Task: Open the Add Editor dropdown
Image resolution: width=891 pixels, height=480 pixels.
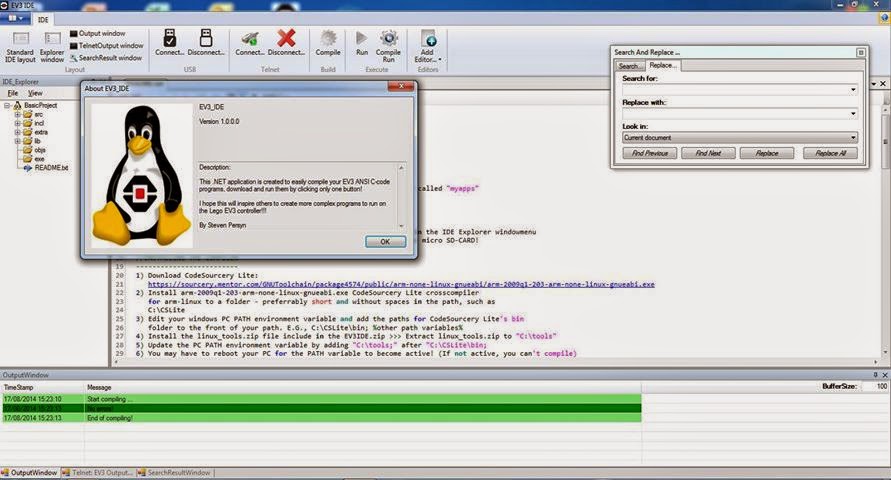Action: point(427,47)
